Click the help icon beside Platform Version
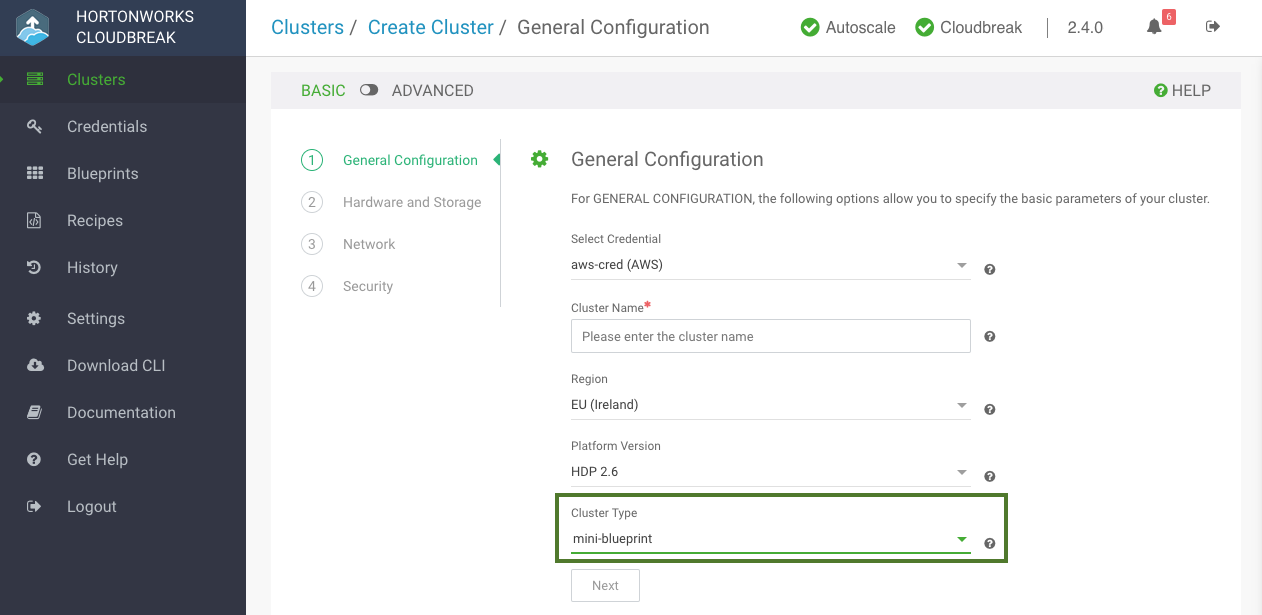The width and height of the screenshot is (1262, 615). point(989,476)
